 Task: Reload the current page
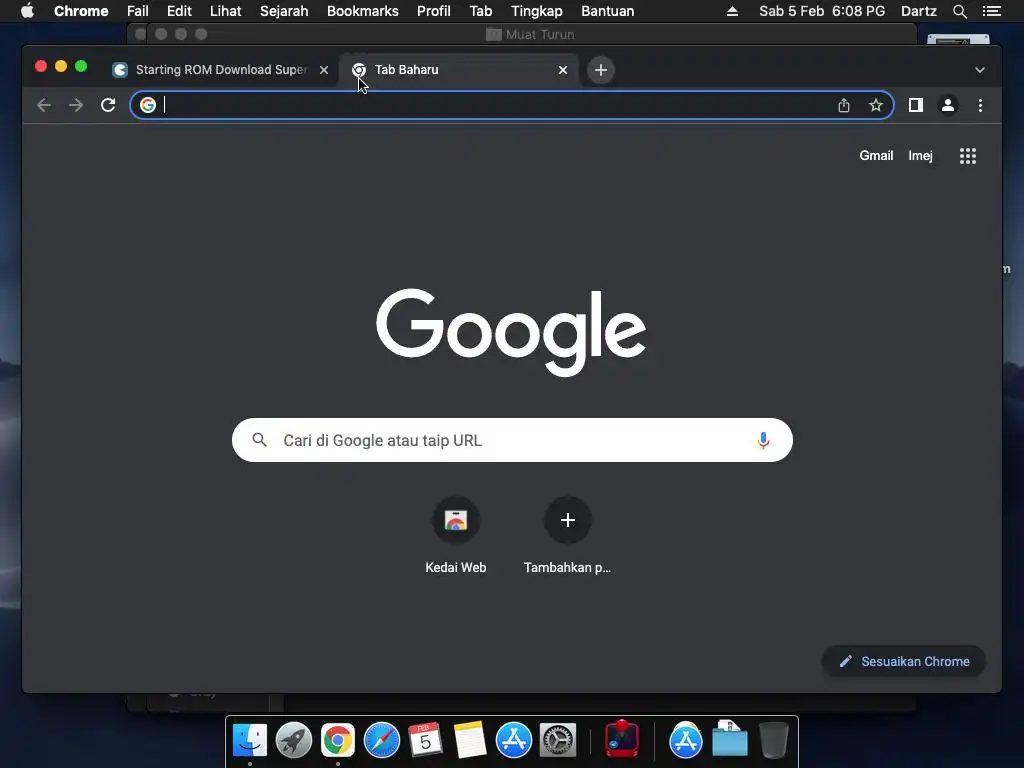[108, 105]
